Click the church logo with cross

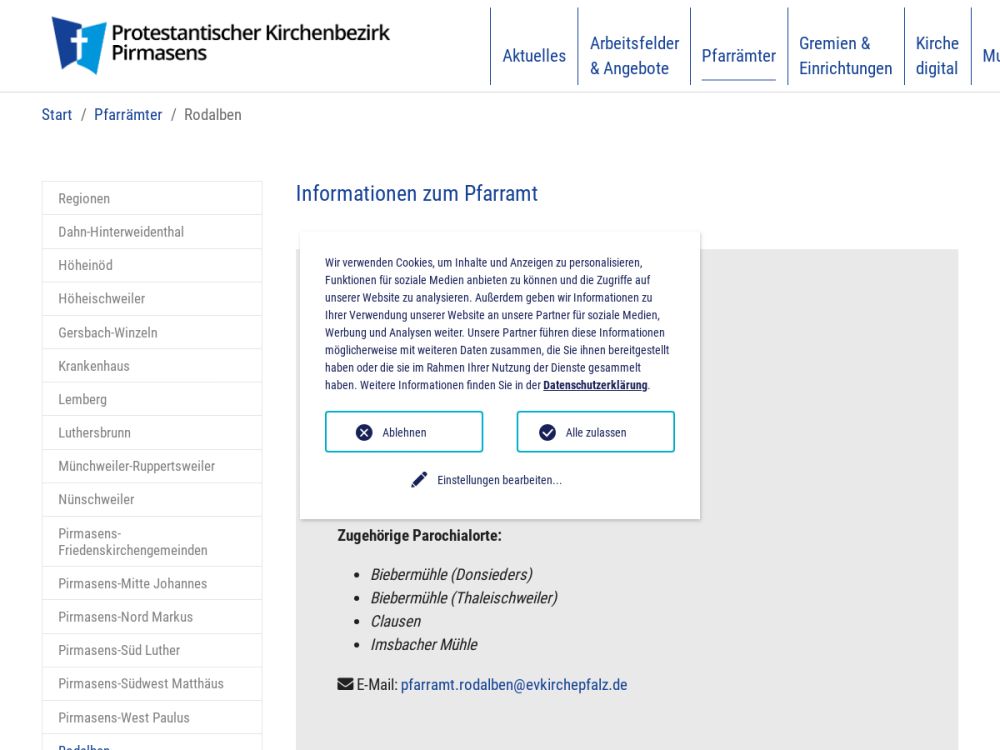(78, 45)
